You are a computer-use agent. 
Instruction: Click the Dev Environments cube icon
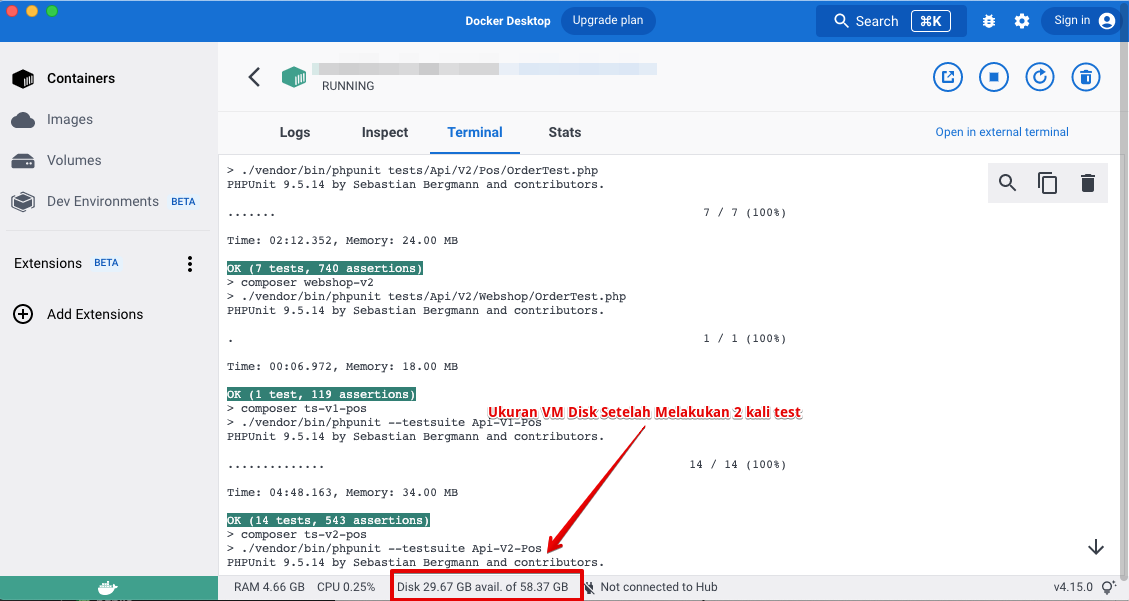pos(23,202)
